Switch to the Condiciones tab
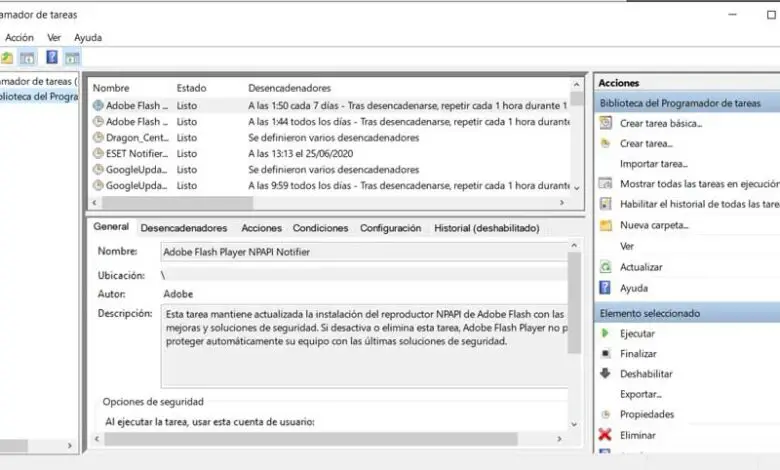Viewport: 780px width, 470px height. (x=320, y=228)
